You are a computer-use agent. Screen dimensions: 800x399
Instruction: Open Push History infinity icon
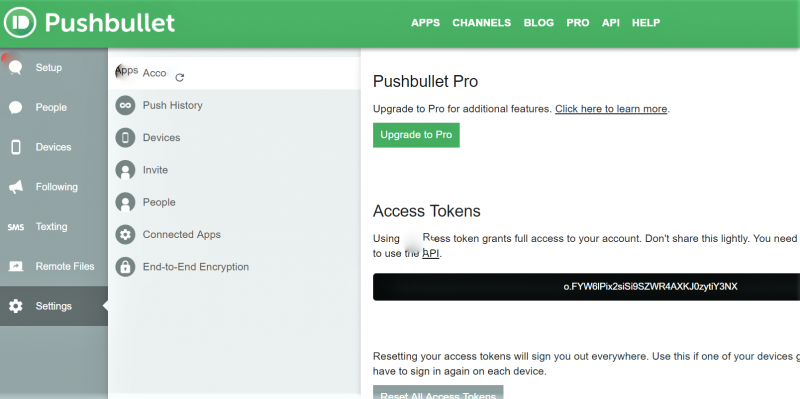[x=125, y=106]
